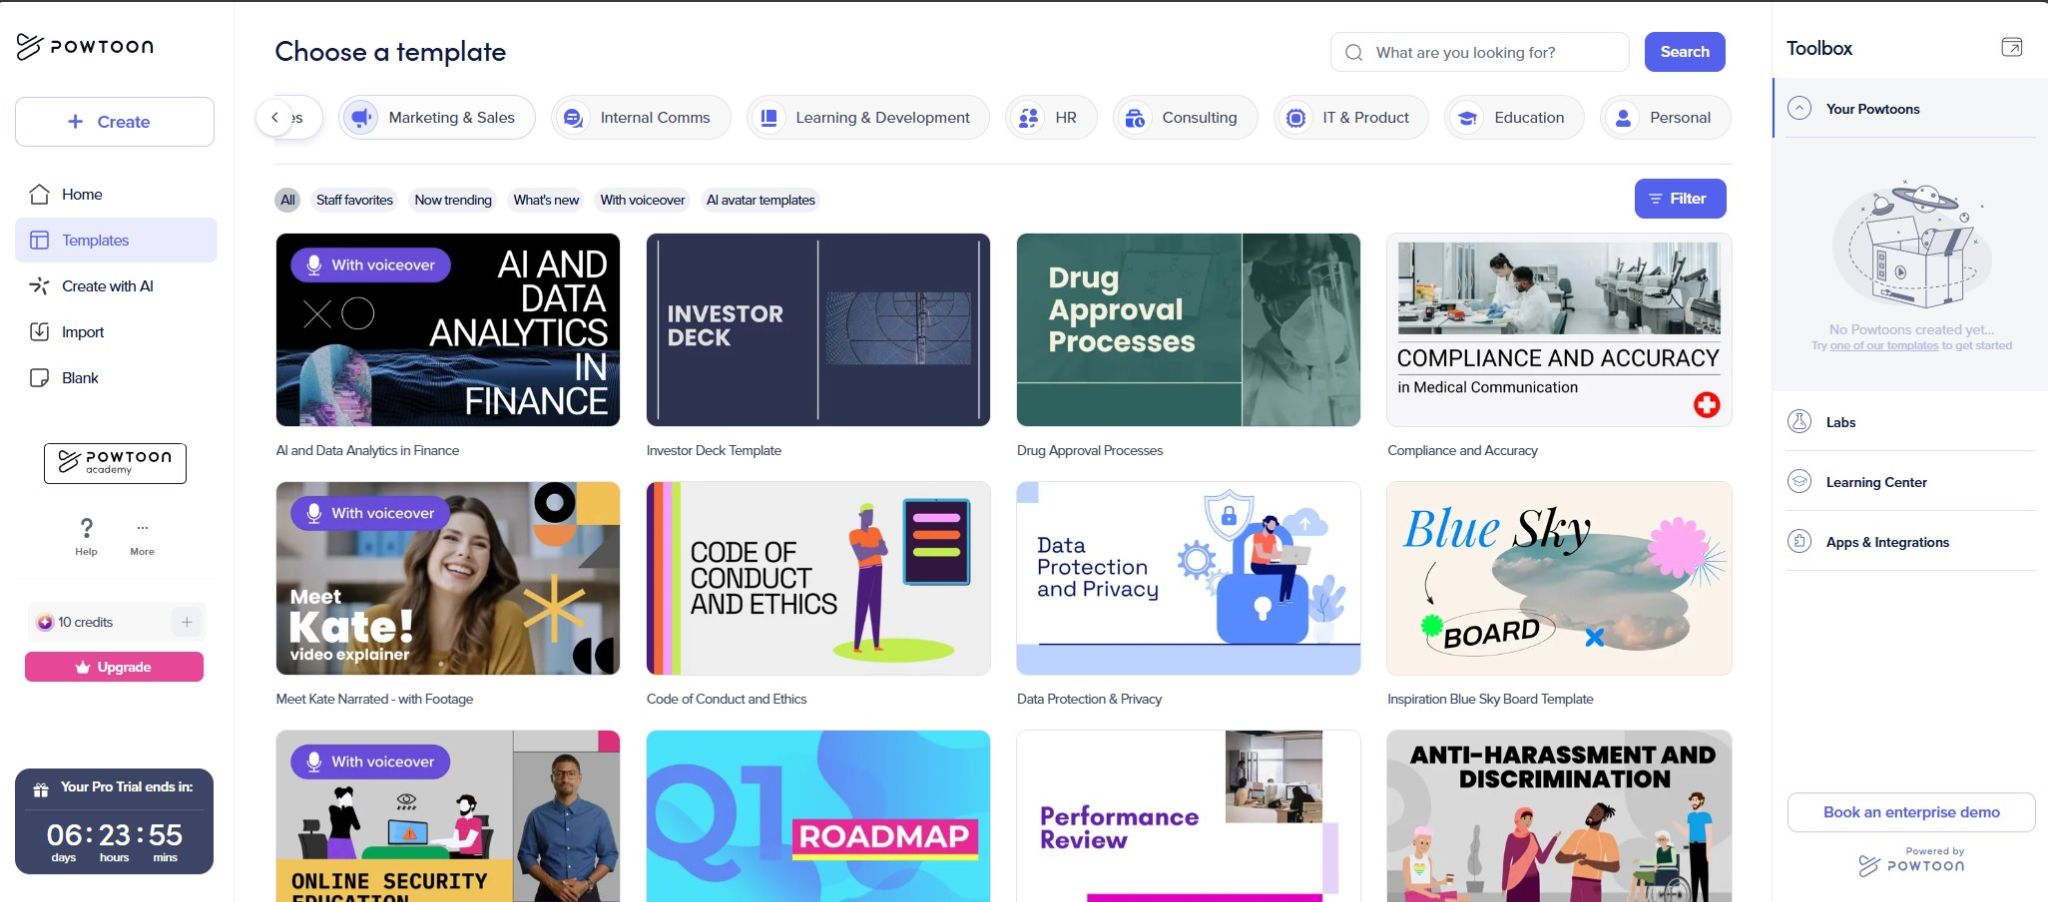The height and width of the screenshot is (902, 2048).
Task: Open Data Protection and Privacy template
Action: [x=1188, y=578]
